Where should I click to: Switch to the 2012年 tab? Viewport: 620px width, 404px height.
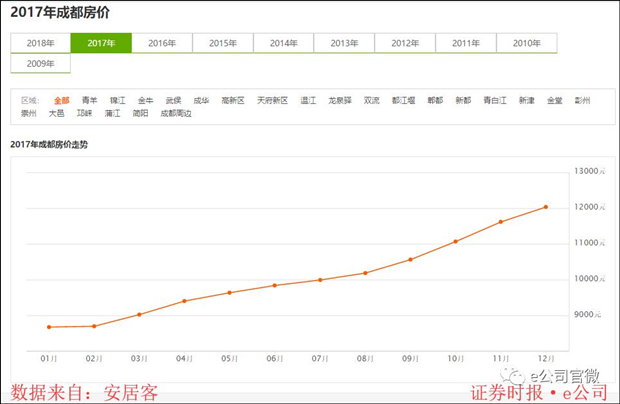click(405, 43)
